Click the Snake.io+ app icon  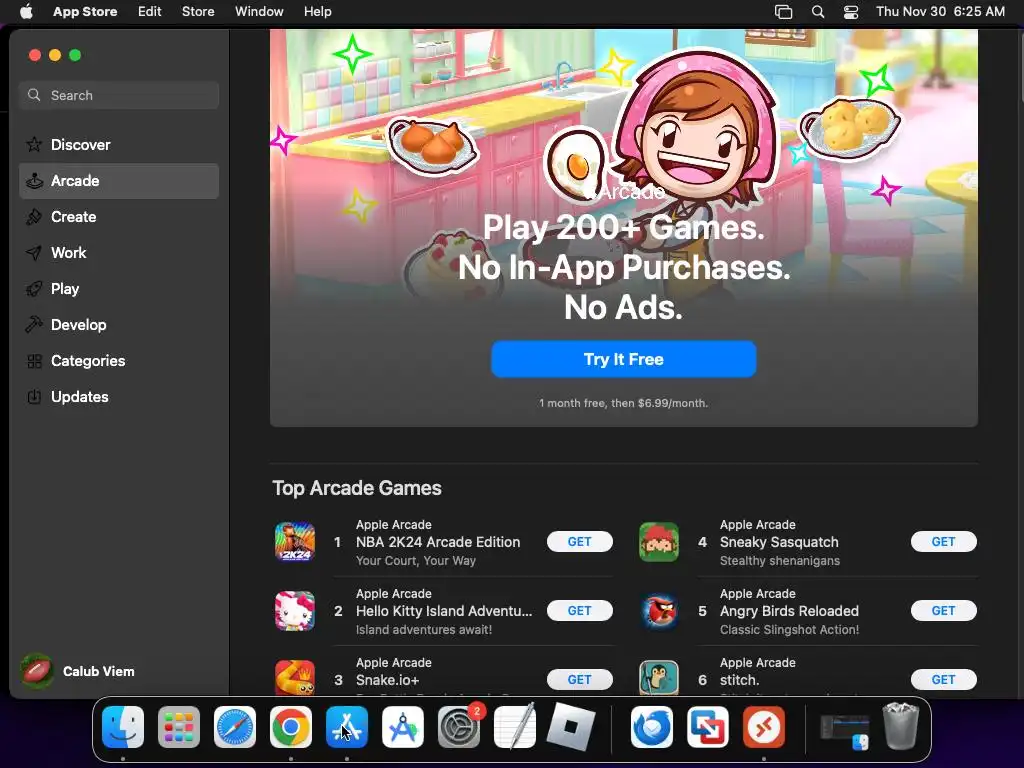(x=295, y=678)
